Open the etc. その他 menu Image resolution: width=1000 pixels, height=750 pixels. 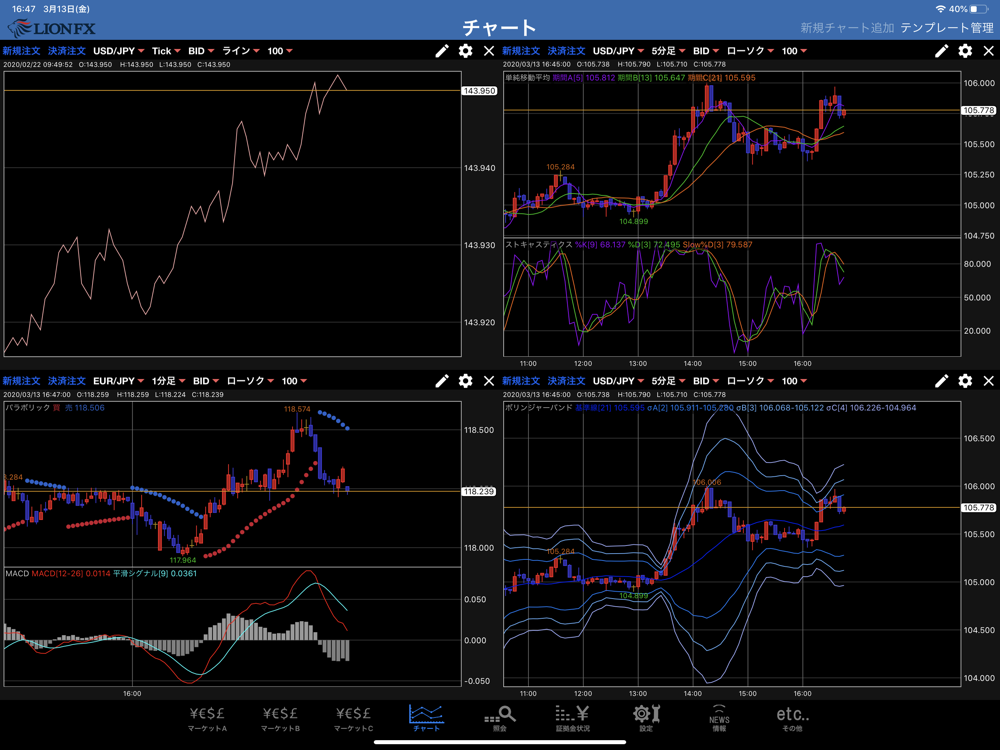(793, 718)
